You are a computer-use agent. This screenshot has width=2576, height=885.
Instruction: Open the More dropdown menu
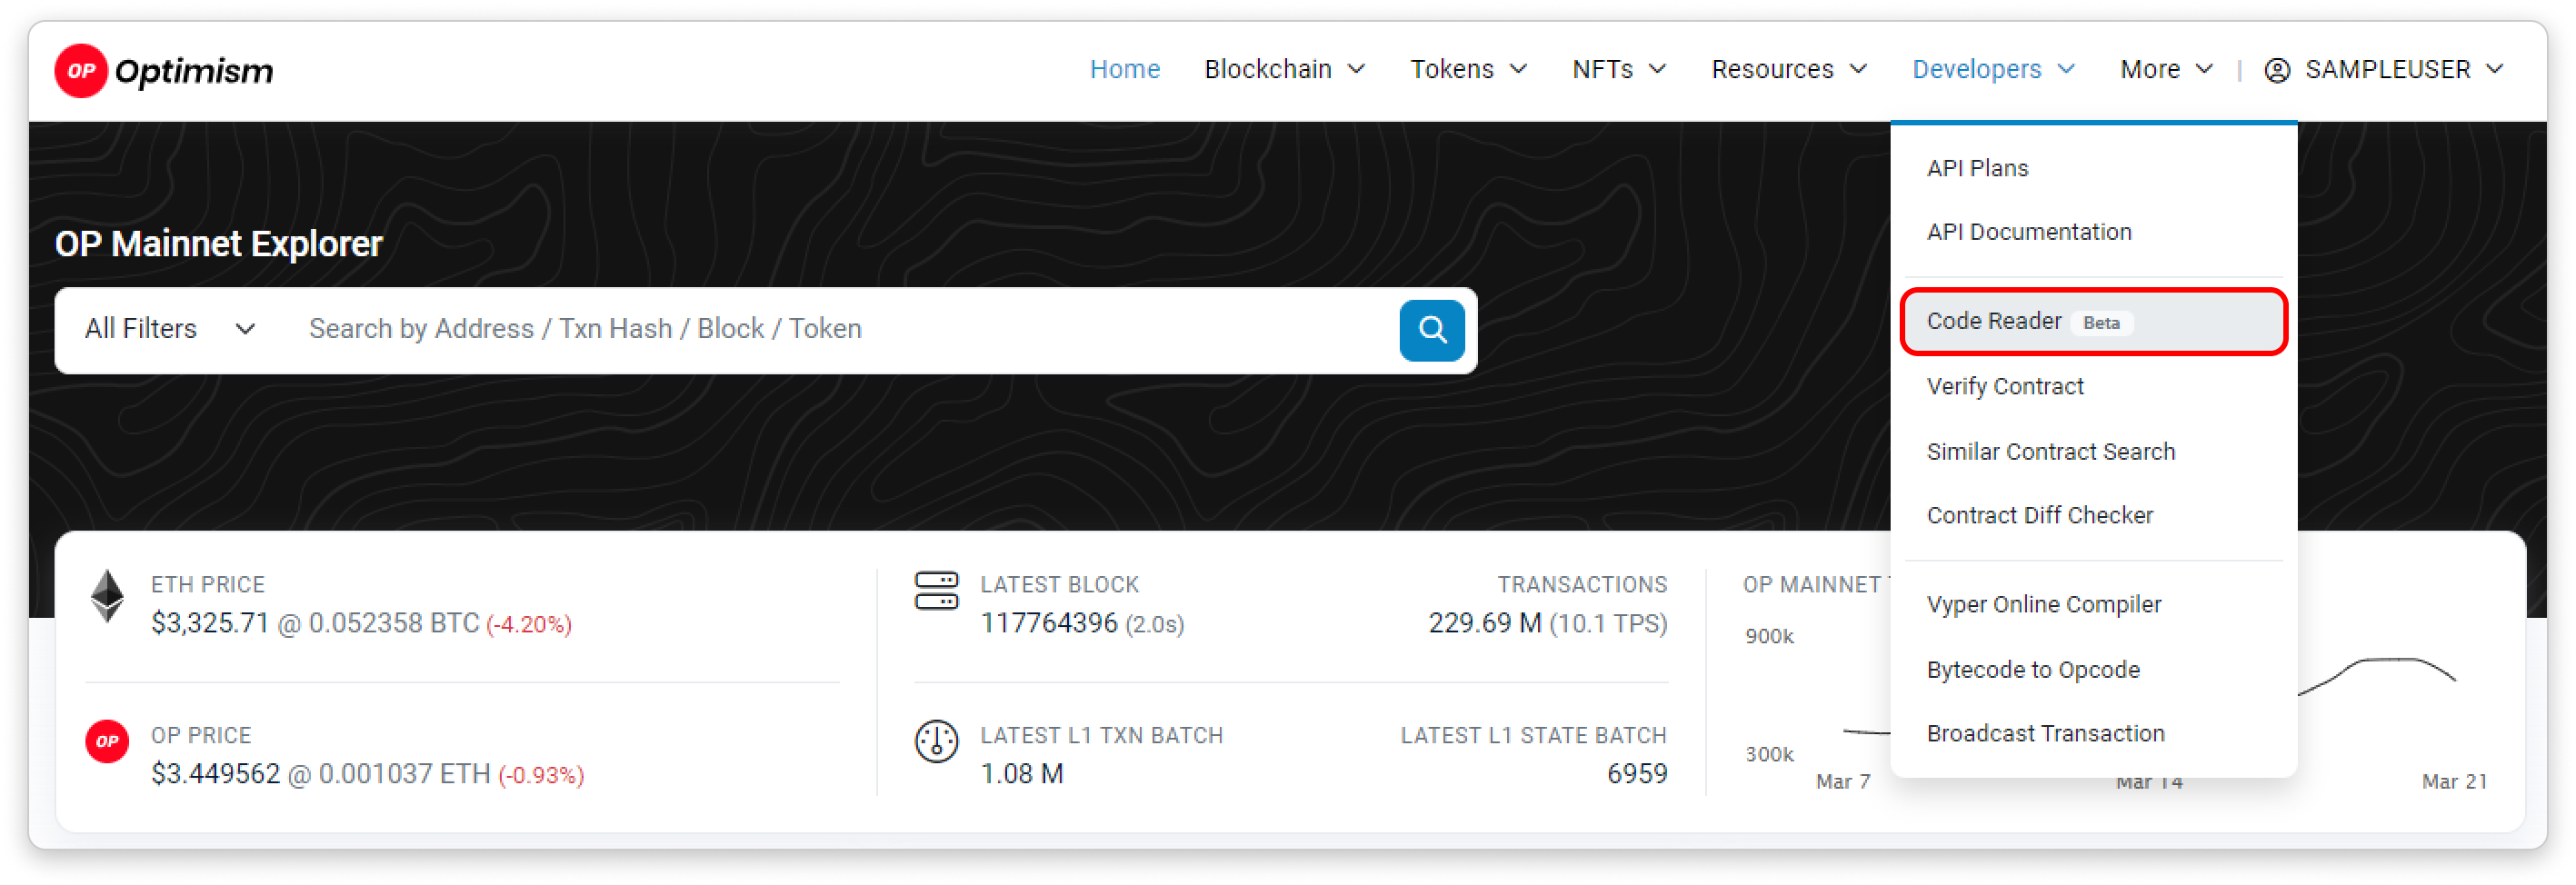[x=2166, y=69]
